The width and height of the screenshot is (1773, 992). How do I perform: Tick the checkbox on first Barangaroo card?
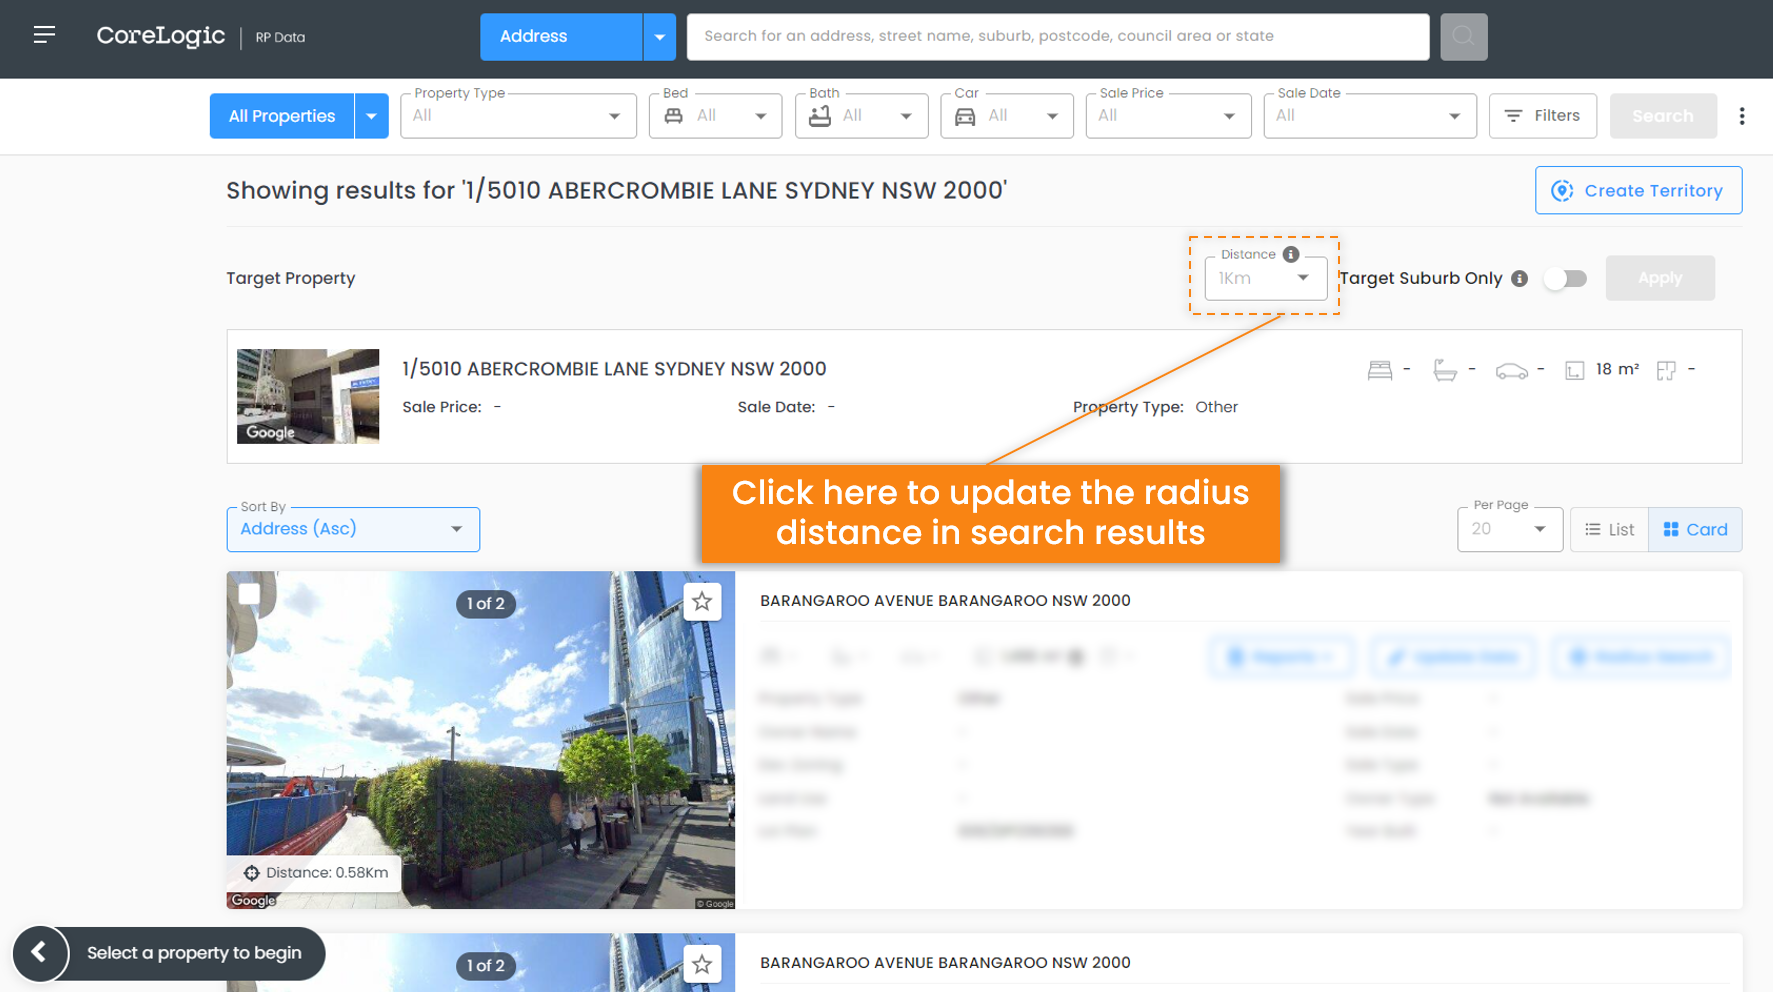[249, 594]
